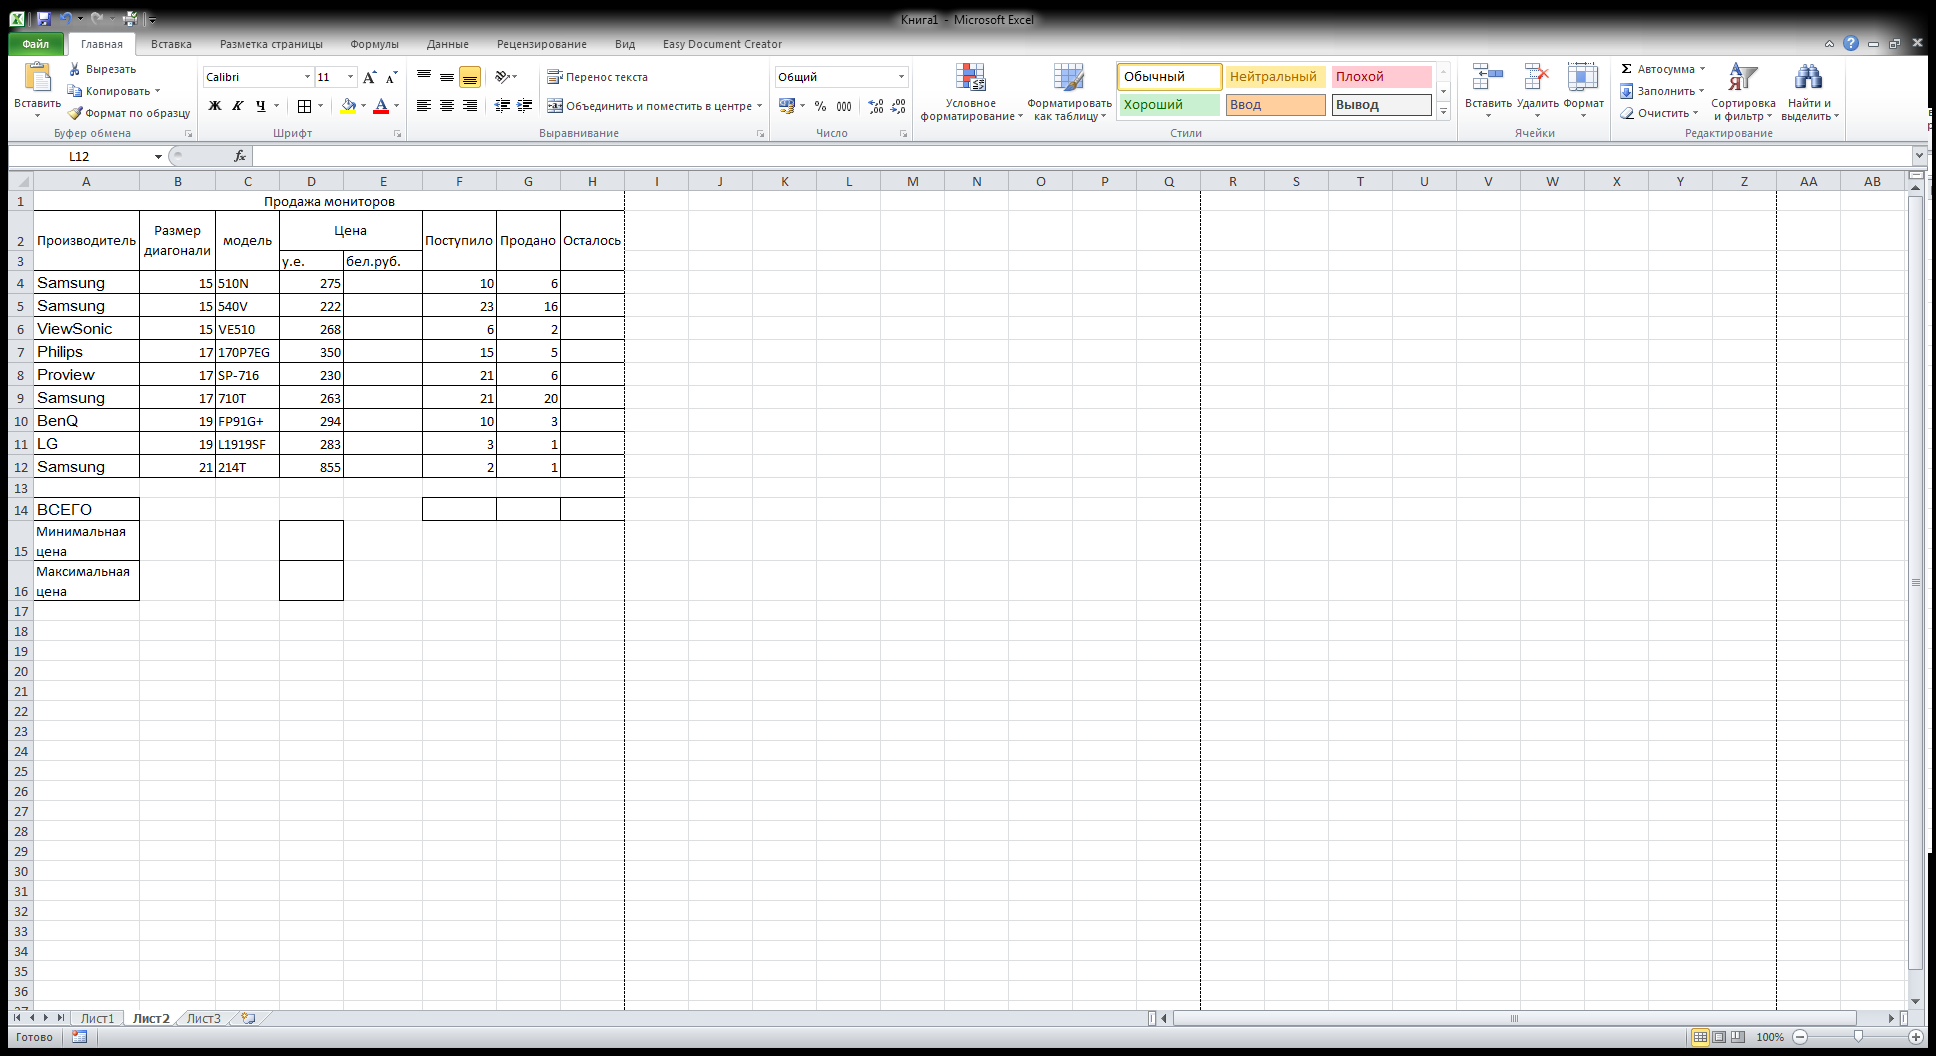Select cell with model 170P7EG
The image size is (1936, 1056).
[x=247, y=352]
